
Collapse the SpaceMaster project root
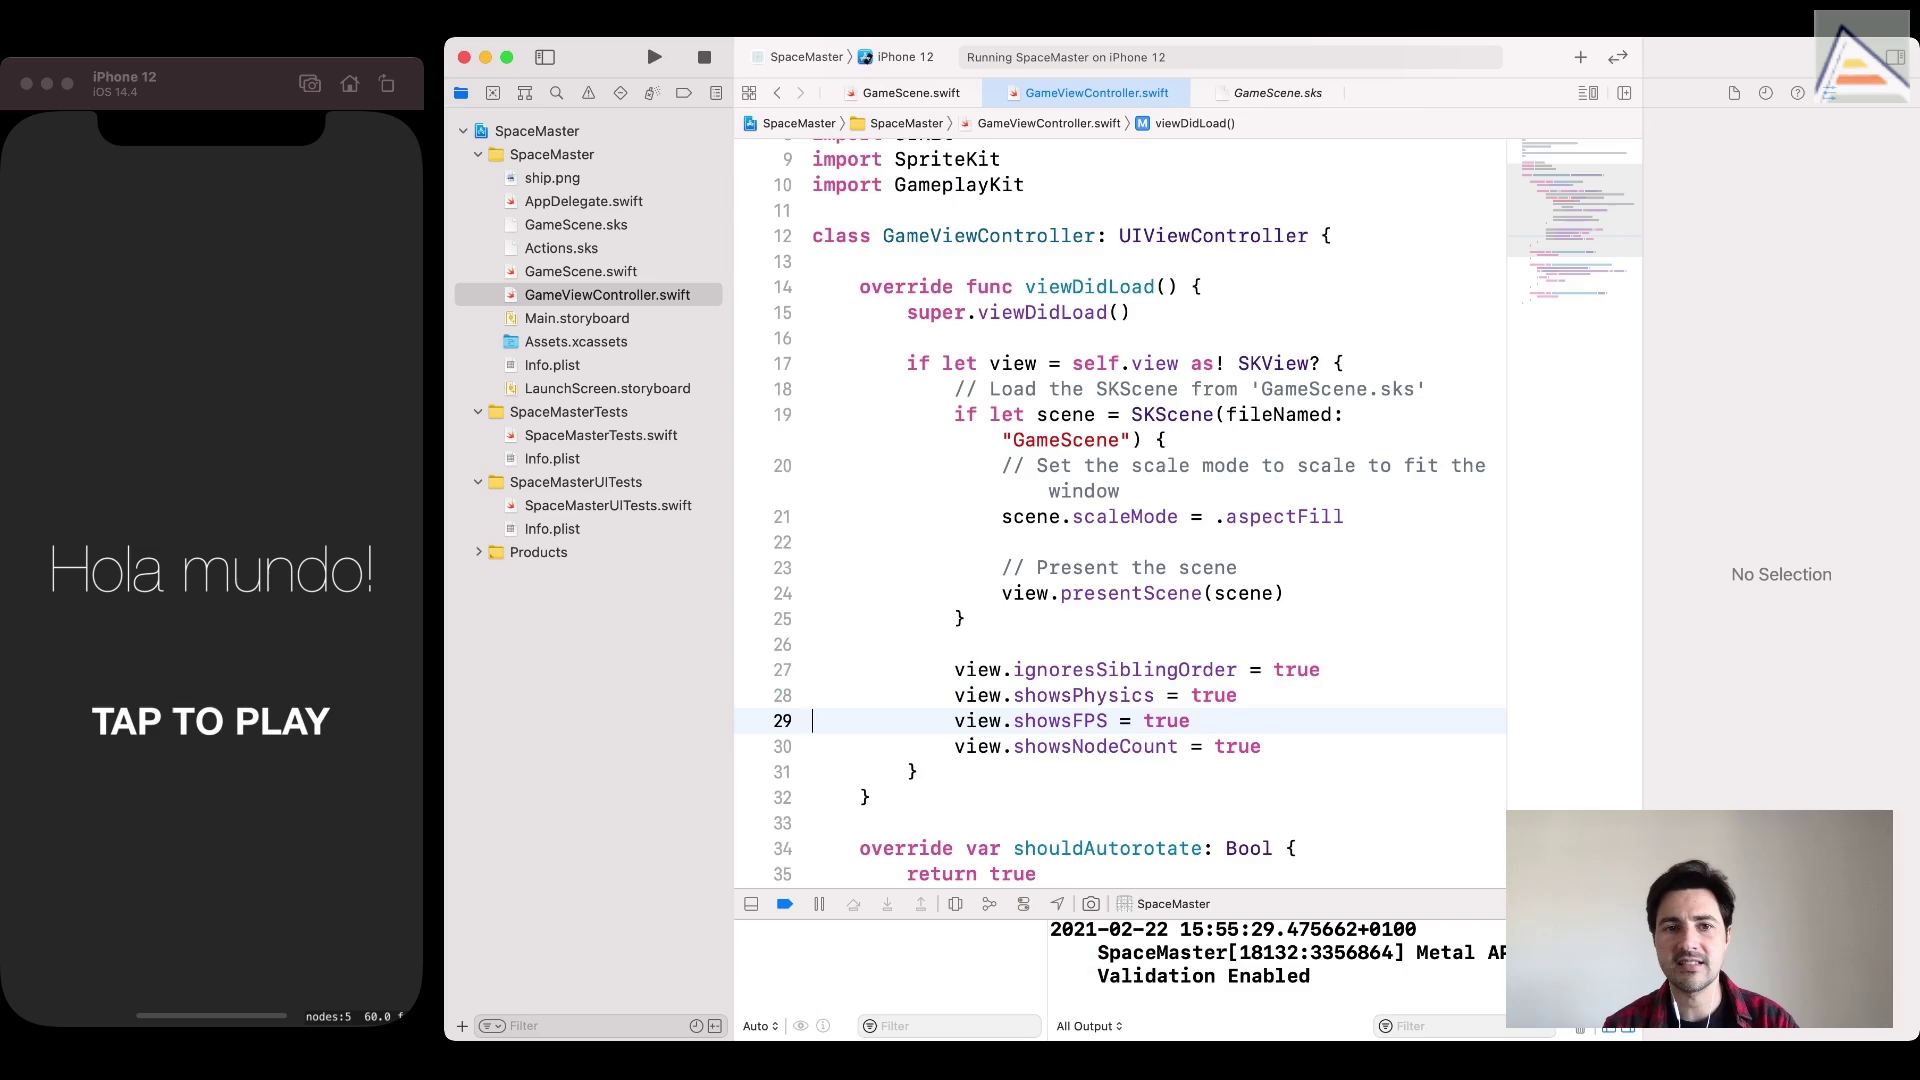click(463, 131)
